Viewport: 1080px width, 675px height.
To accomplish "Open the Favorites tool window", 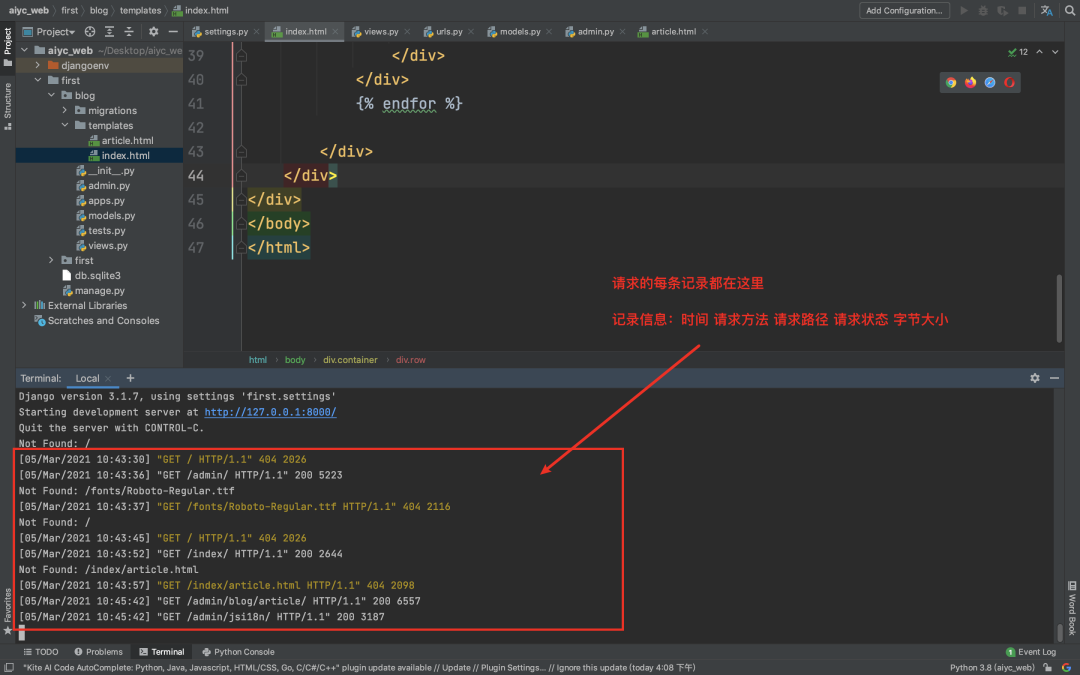I will (8, 610).
